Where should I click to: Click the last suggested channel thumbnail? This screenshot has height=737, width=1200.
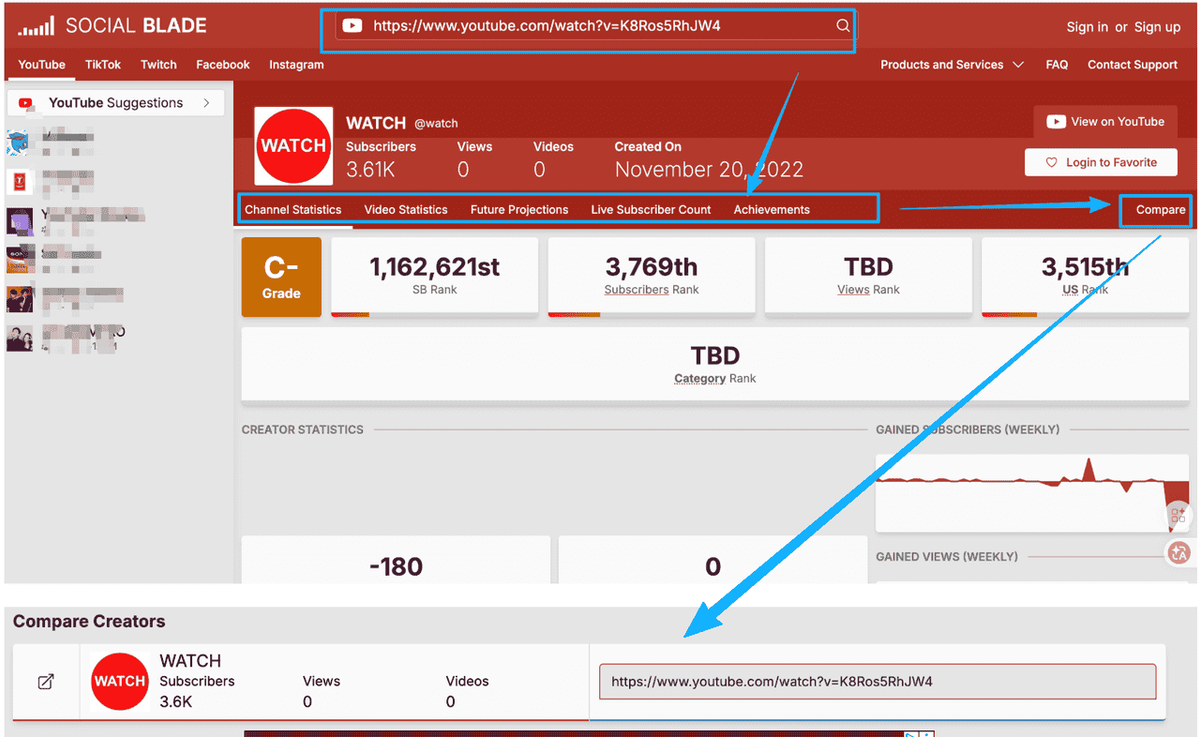20,337
